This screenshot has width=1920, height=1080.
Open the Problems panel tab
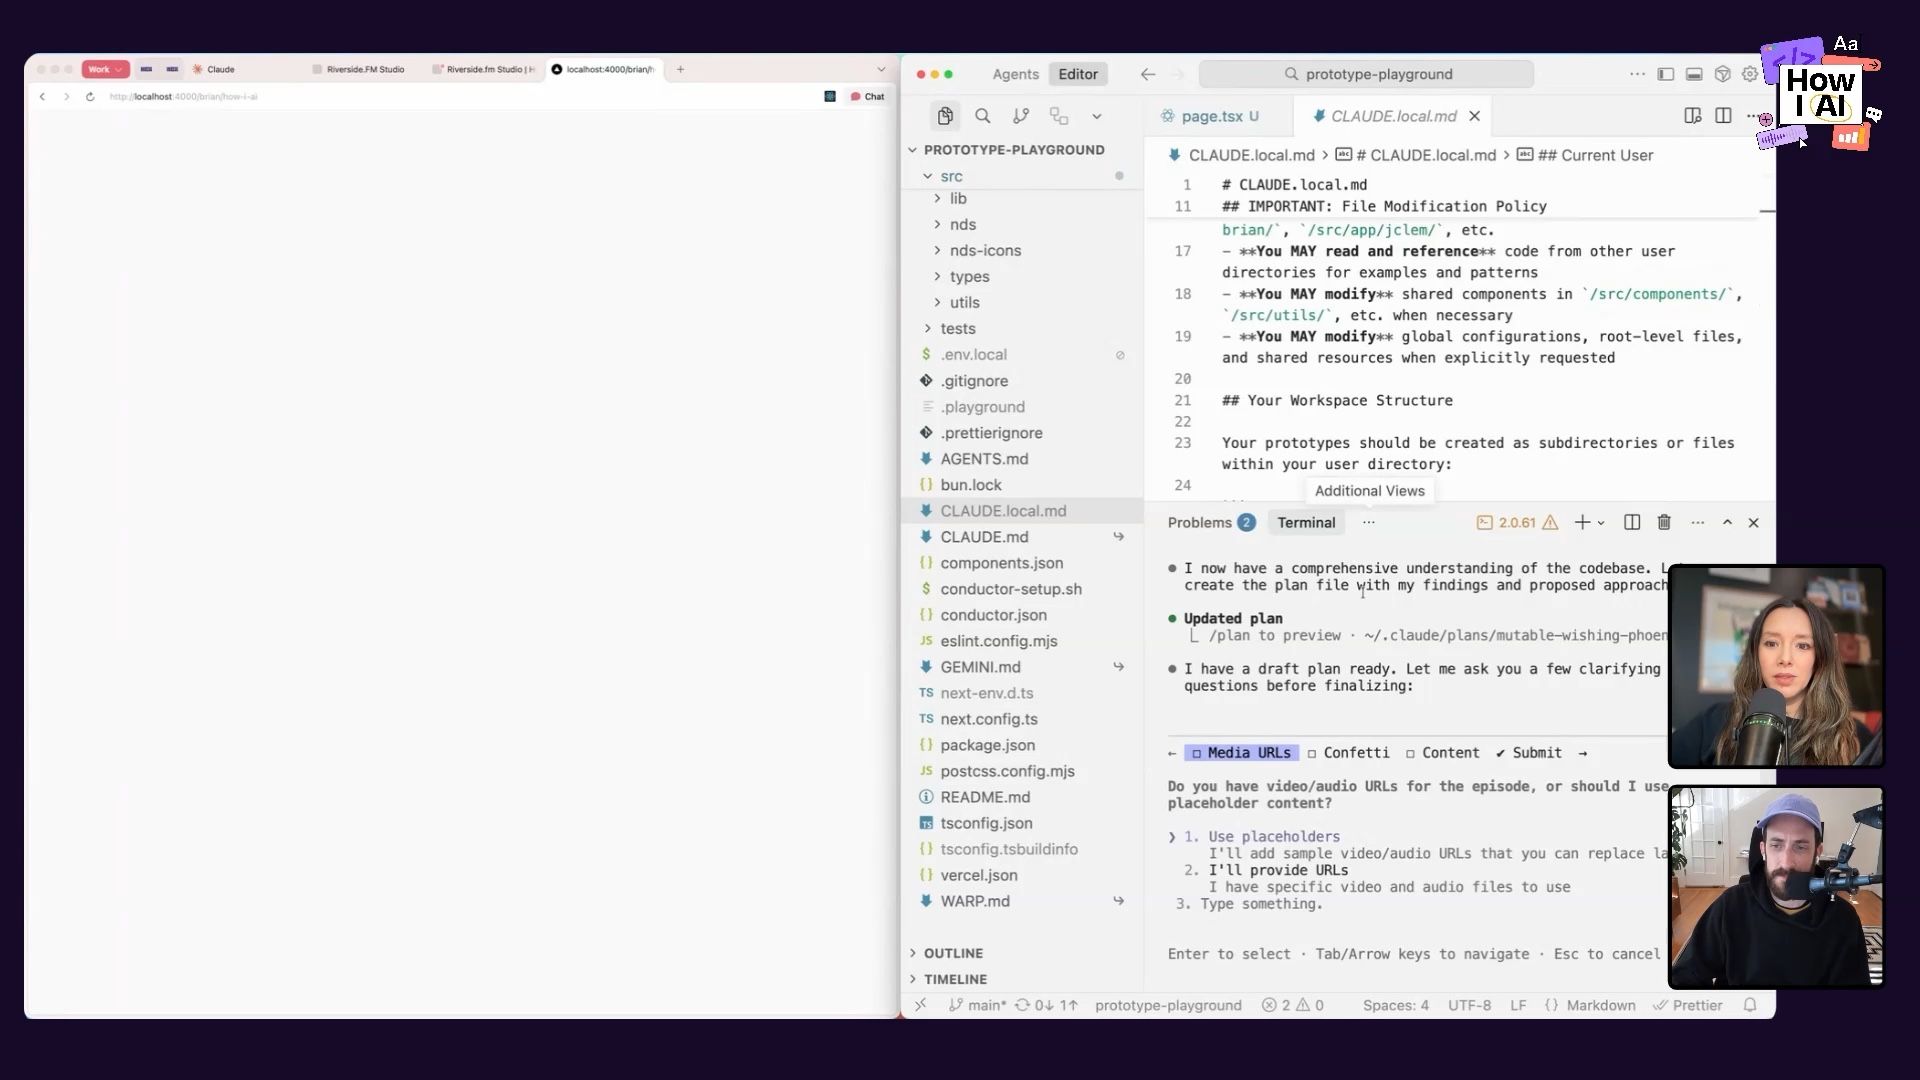pos(1199,522)
